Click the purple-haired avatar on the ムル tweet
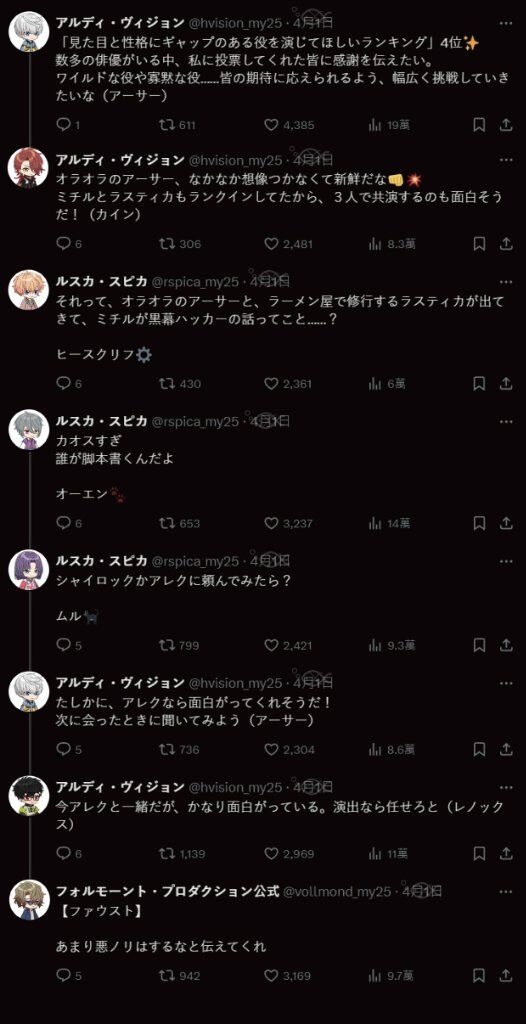The width and height of the screenshot is (526, 1024). [x=29, y=569]
